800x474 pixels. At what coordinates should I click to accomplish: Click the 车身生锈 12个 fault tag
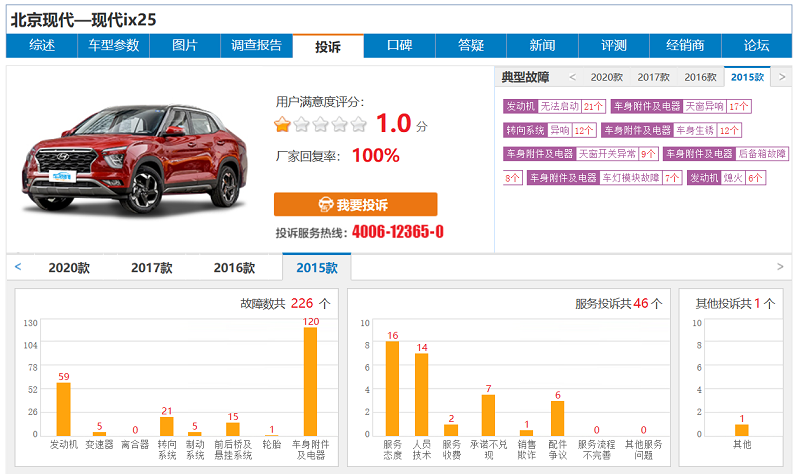671,130
